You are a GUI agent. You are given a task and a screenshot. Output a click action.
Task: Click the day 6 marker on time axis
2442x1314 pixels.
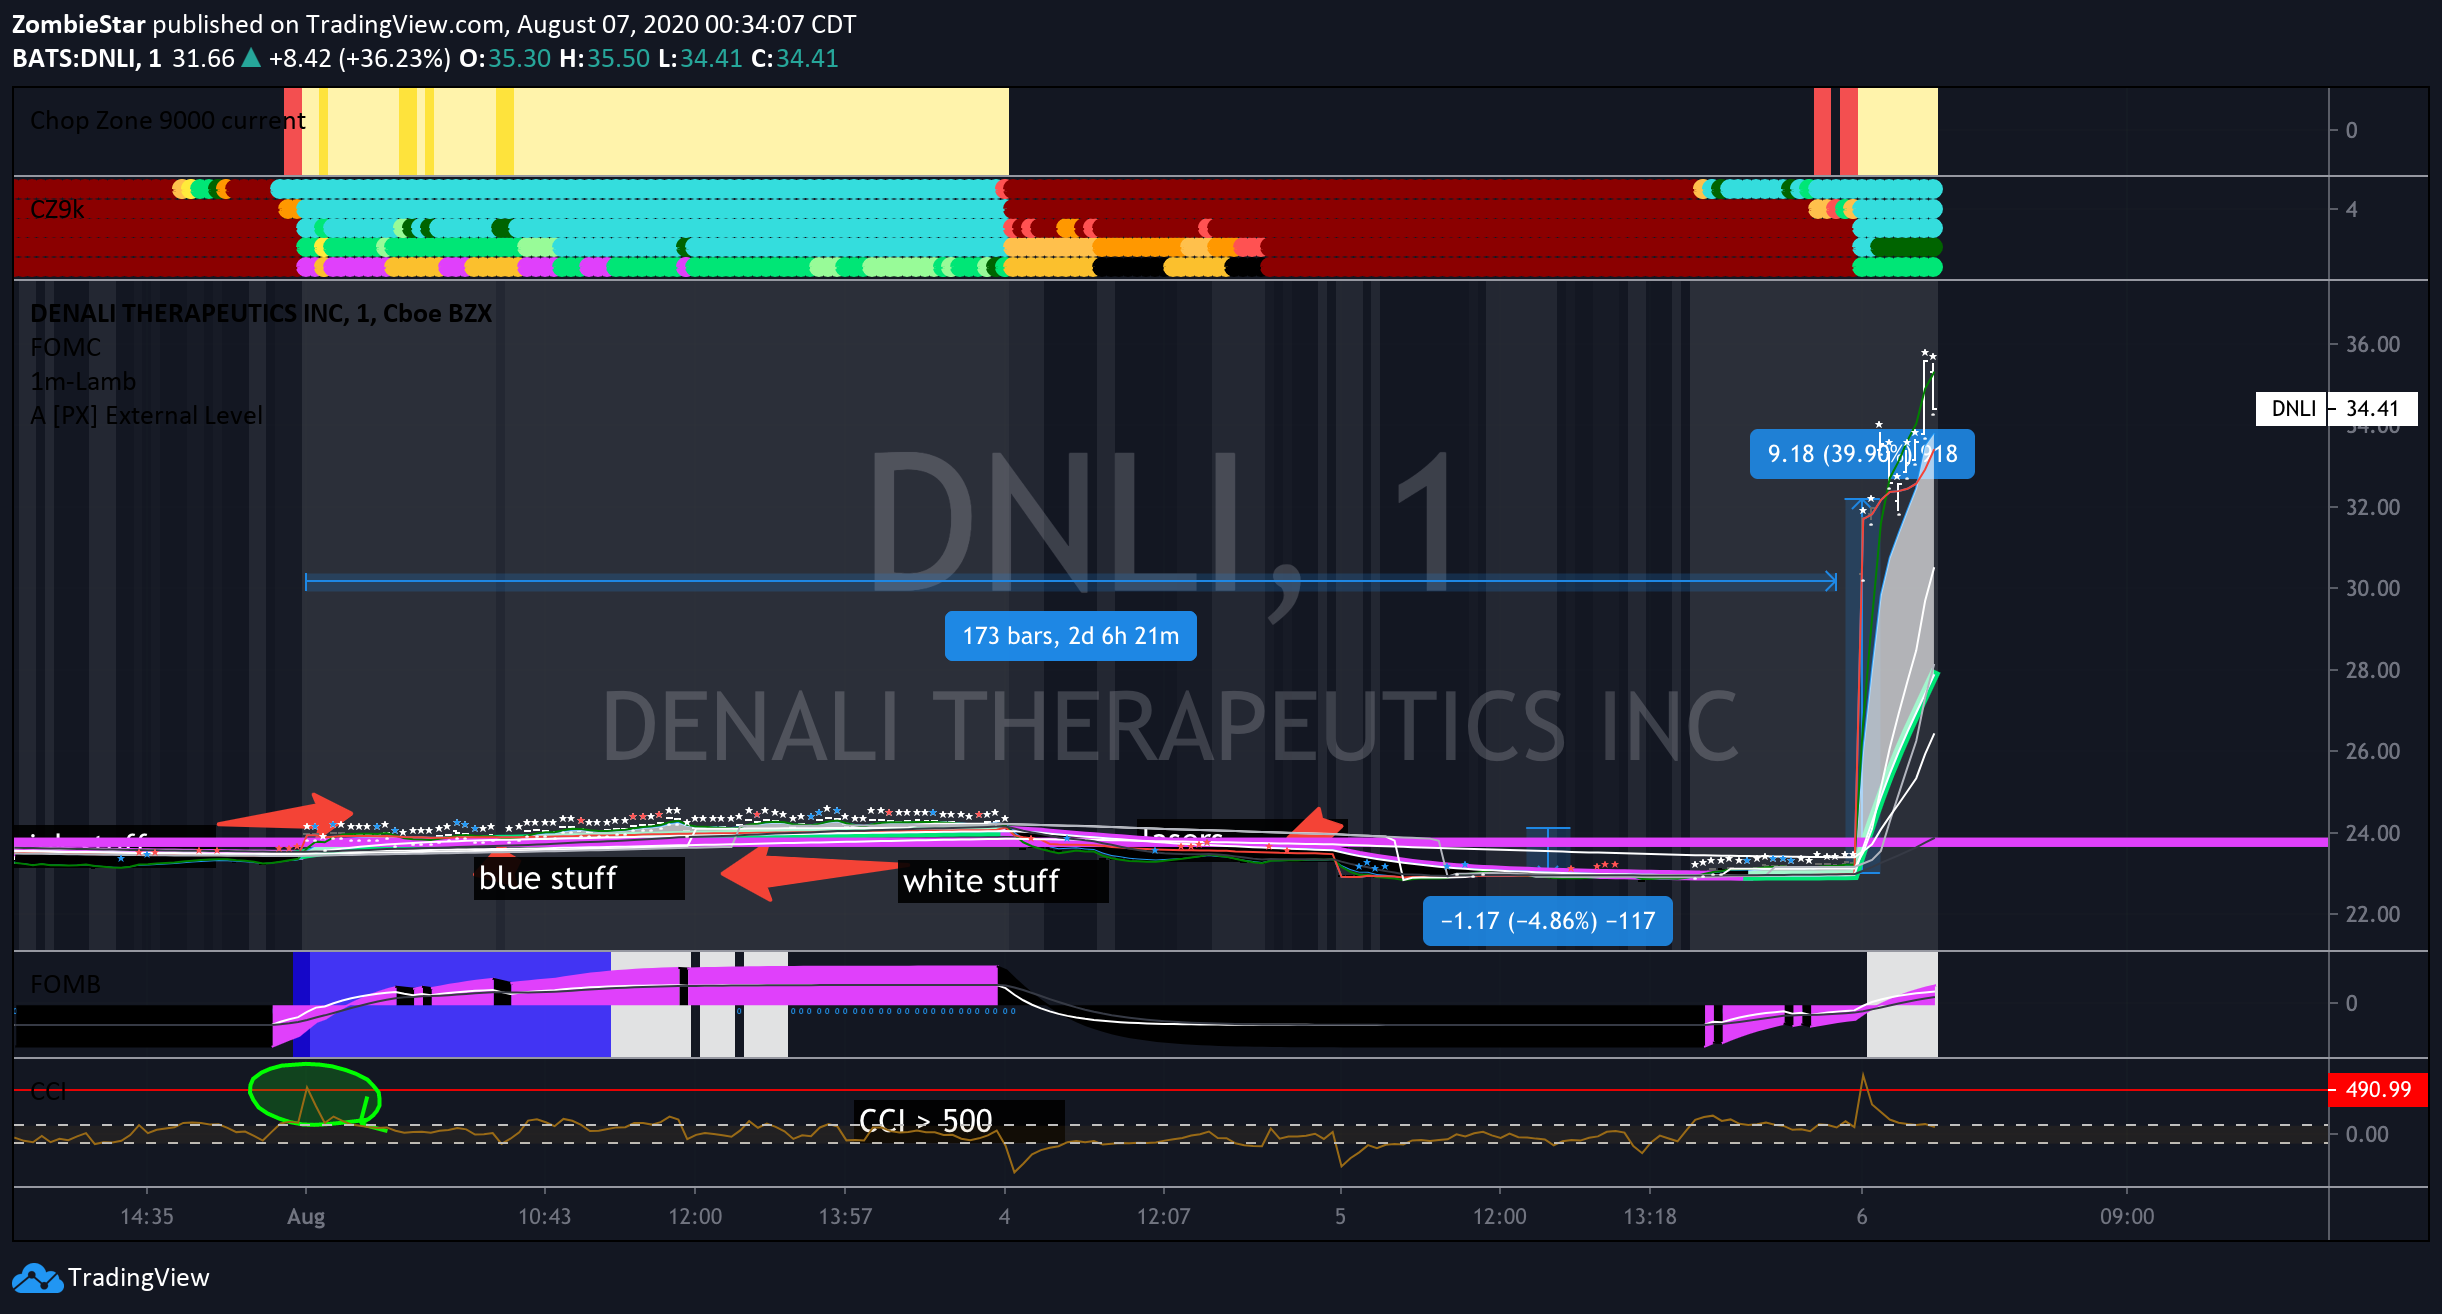click(1862, 1217)
